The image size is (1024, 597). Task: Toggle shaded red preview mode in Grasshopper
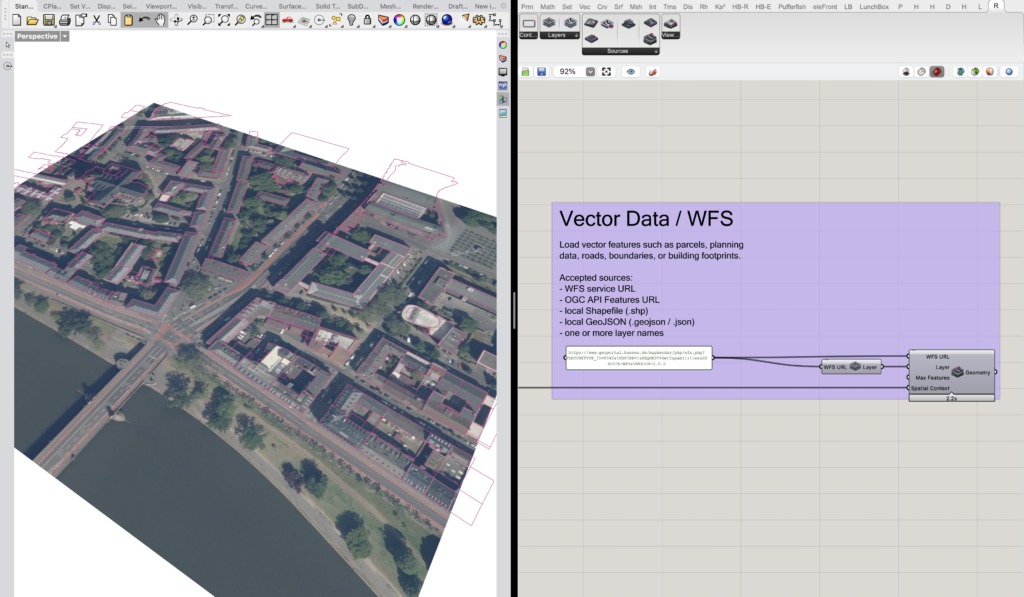pyautogui.click(x=936, y=72)
